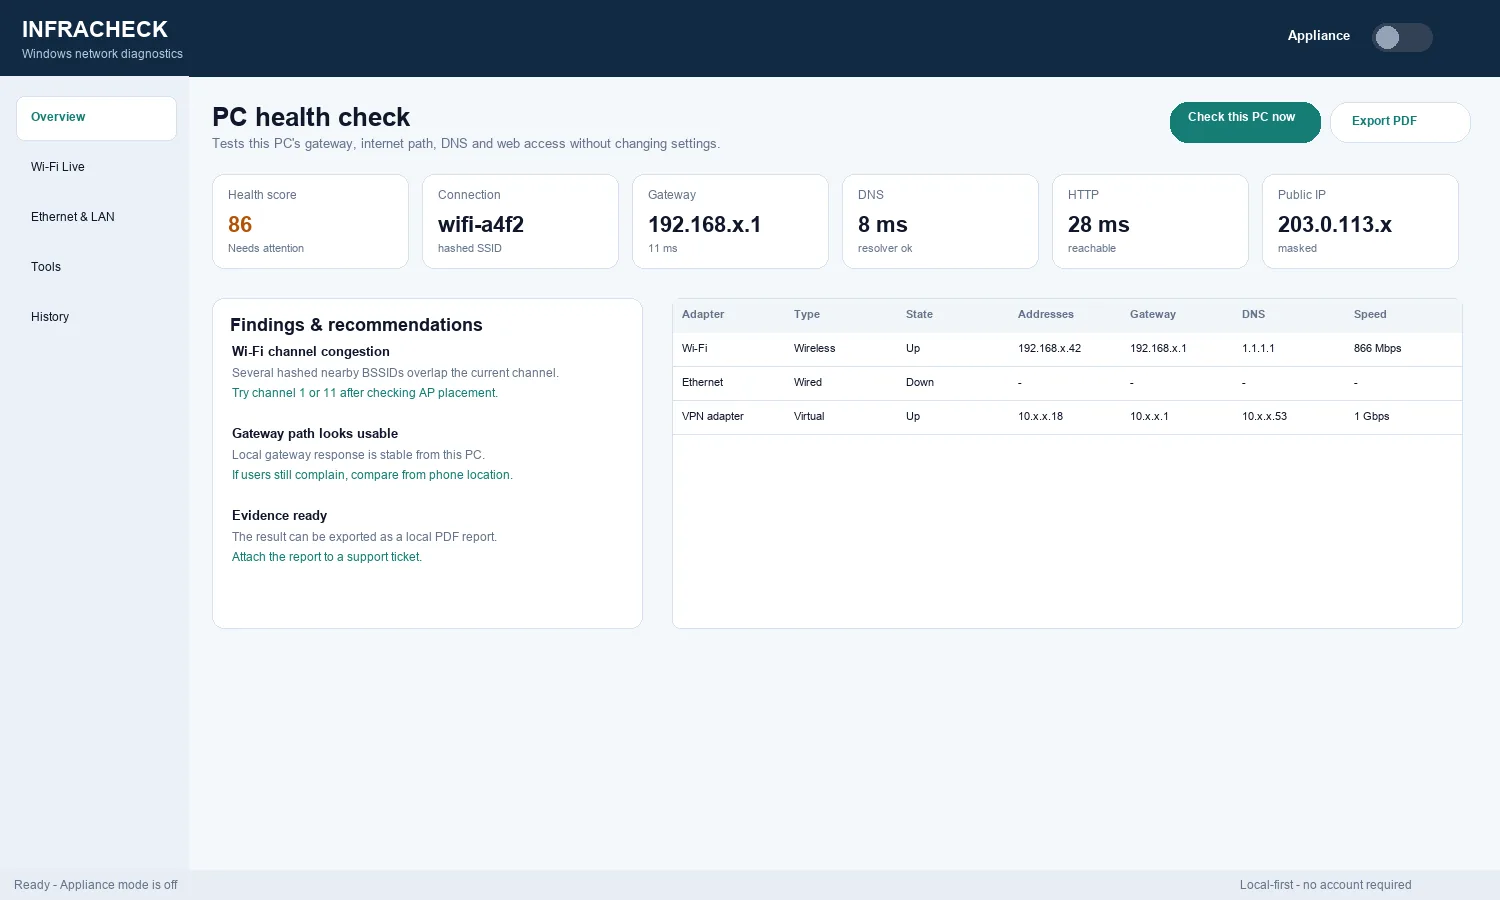Image resolution: width=1500 pixels, height=900 pixels.
Task: Click the Virtual type cell
Action: pyautogui.click(x=809, y=416)
